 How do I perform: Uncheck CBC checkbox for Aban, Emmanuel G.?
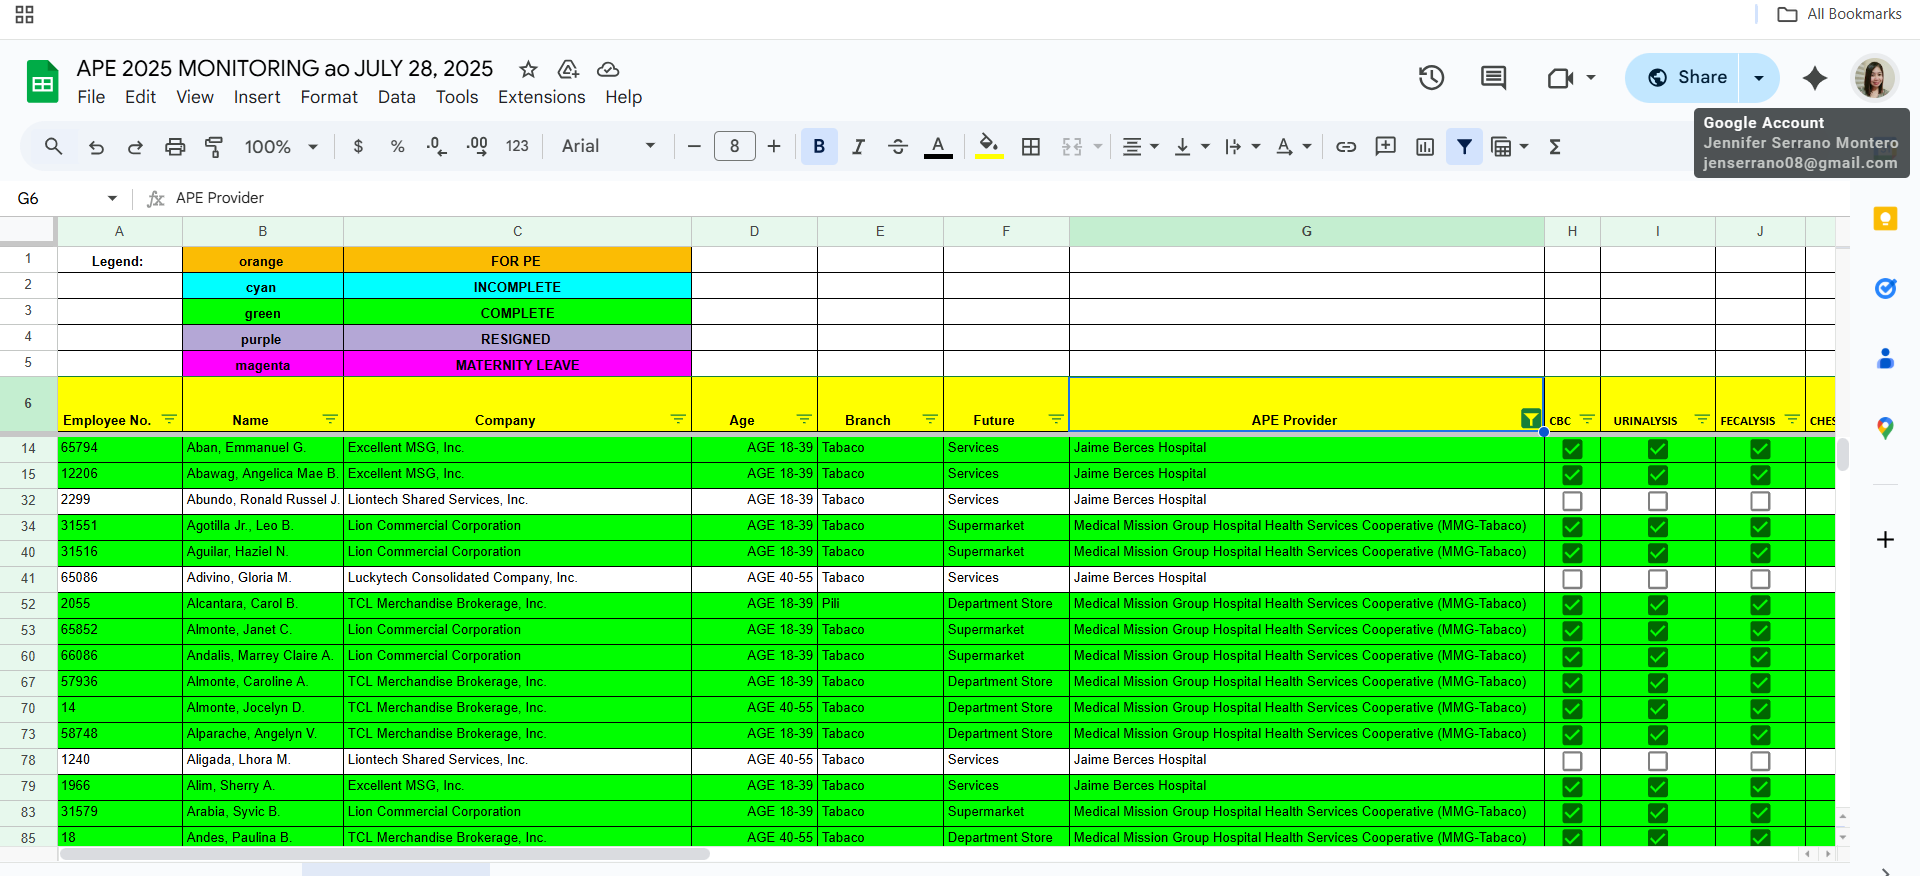coord(1572,449)
